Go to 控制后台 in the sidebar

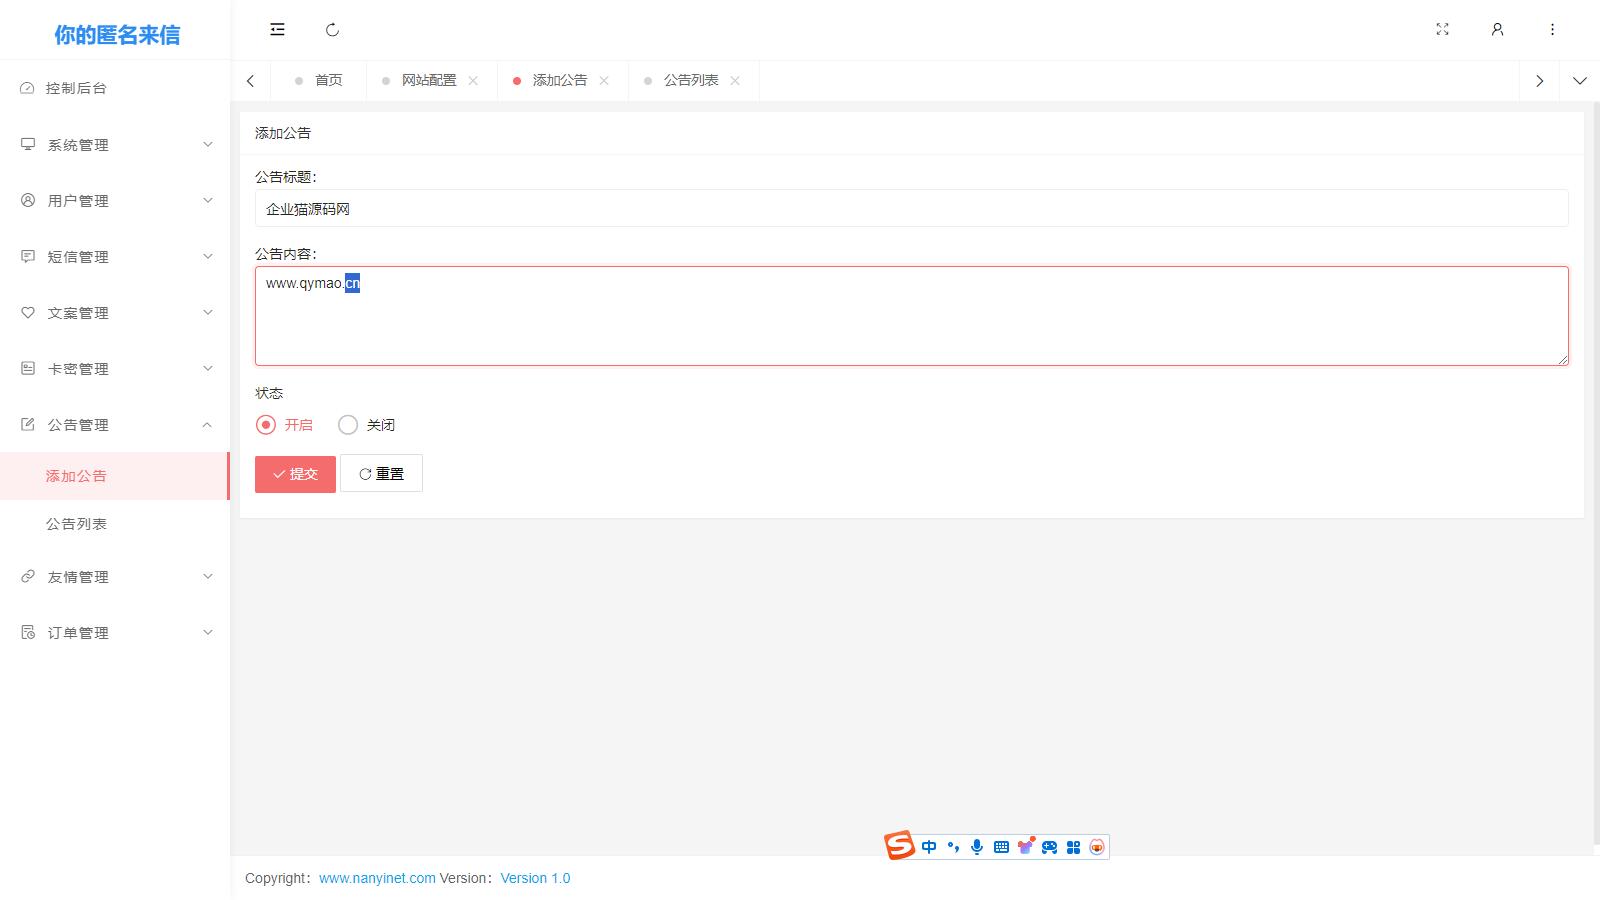tap(115, 88)
